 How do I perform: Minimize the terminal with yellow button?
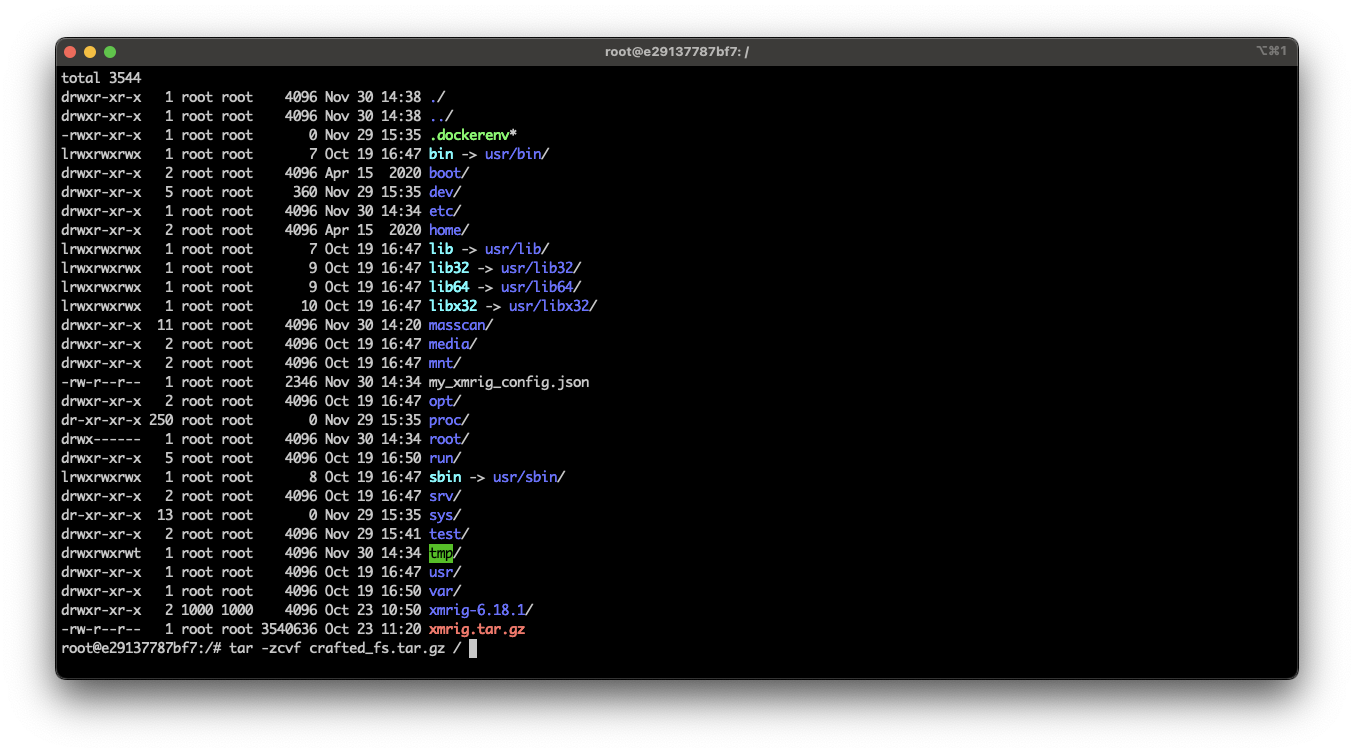point(90,52)
